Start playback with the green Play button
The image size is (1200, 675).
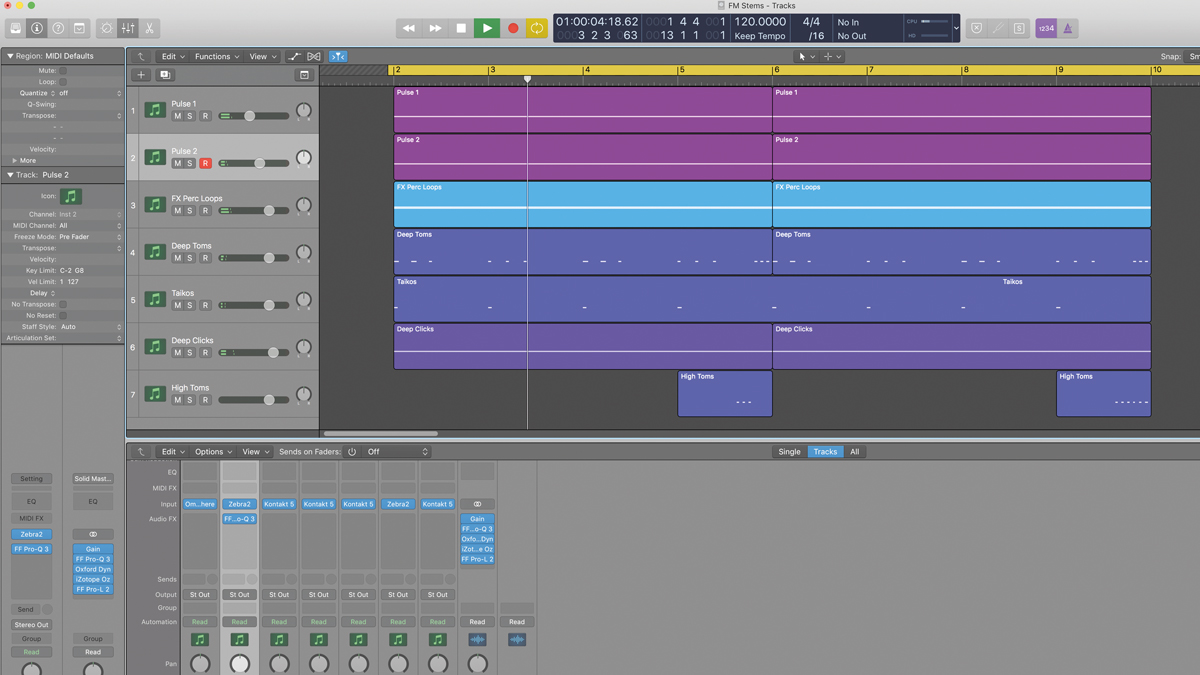[487, 29]
